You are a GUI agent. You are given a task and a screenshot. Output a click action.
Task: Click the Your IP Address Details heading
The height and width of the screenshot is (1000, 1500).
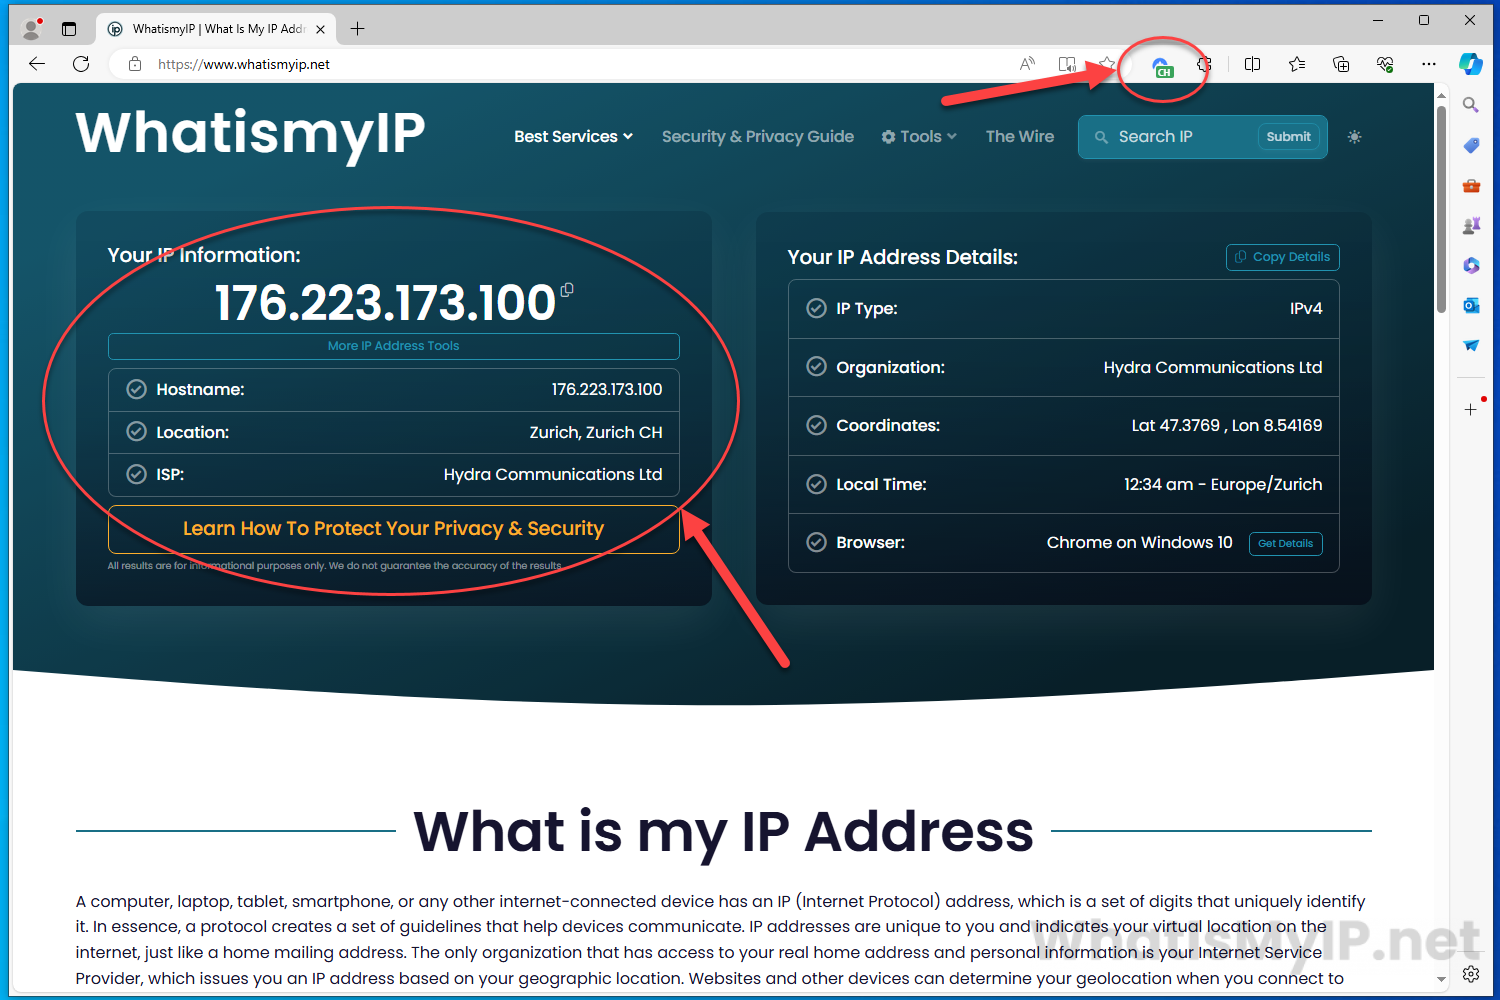[x=903, y=257]
